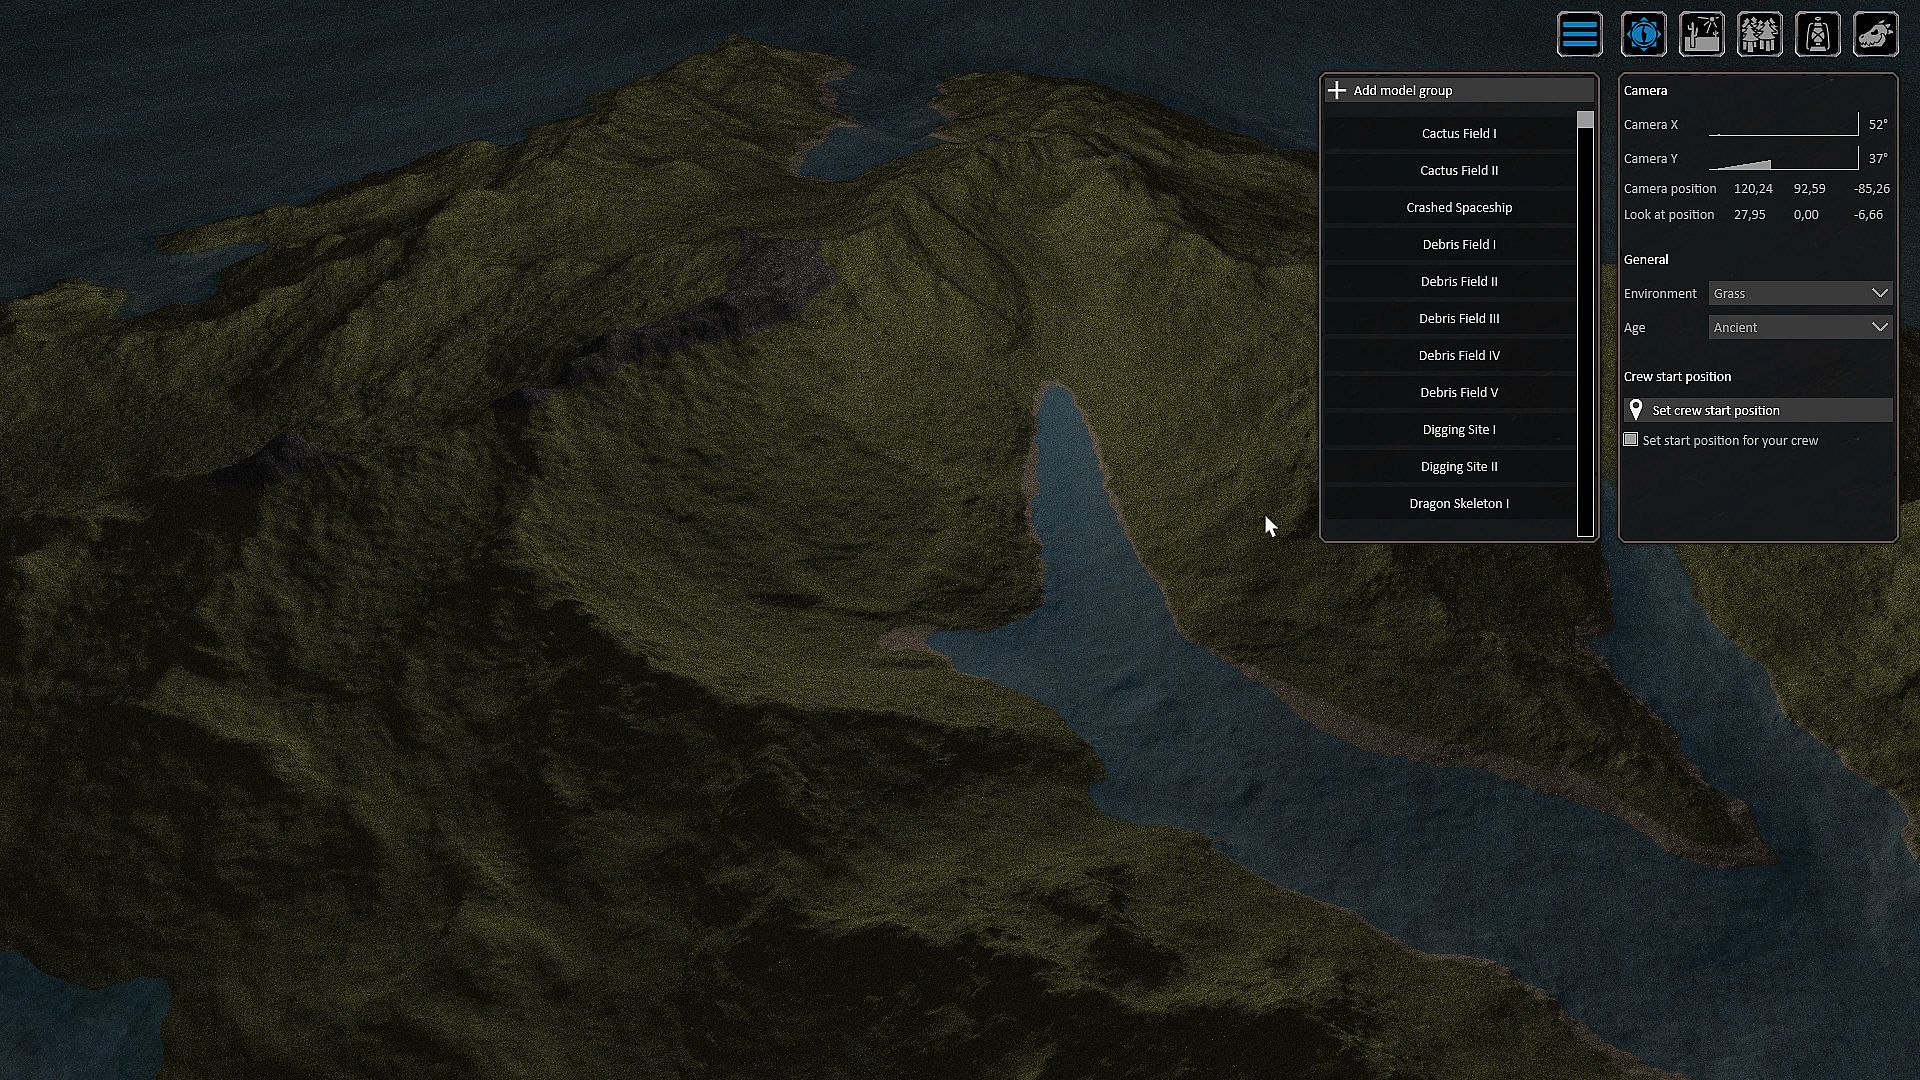Select Crashed Spaceship from model list
The height and width of the screenshot is (1080, 1920).
(1458, 208)
